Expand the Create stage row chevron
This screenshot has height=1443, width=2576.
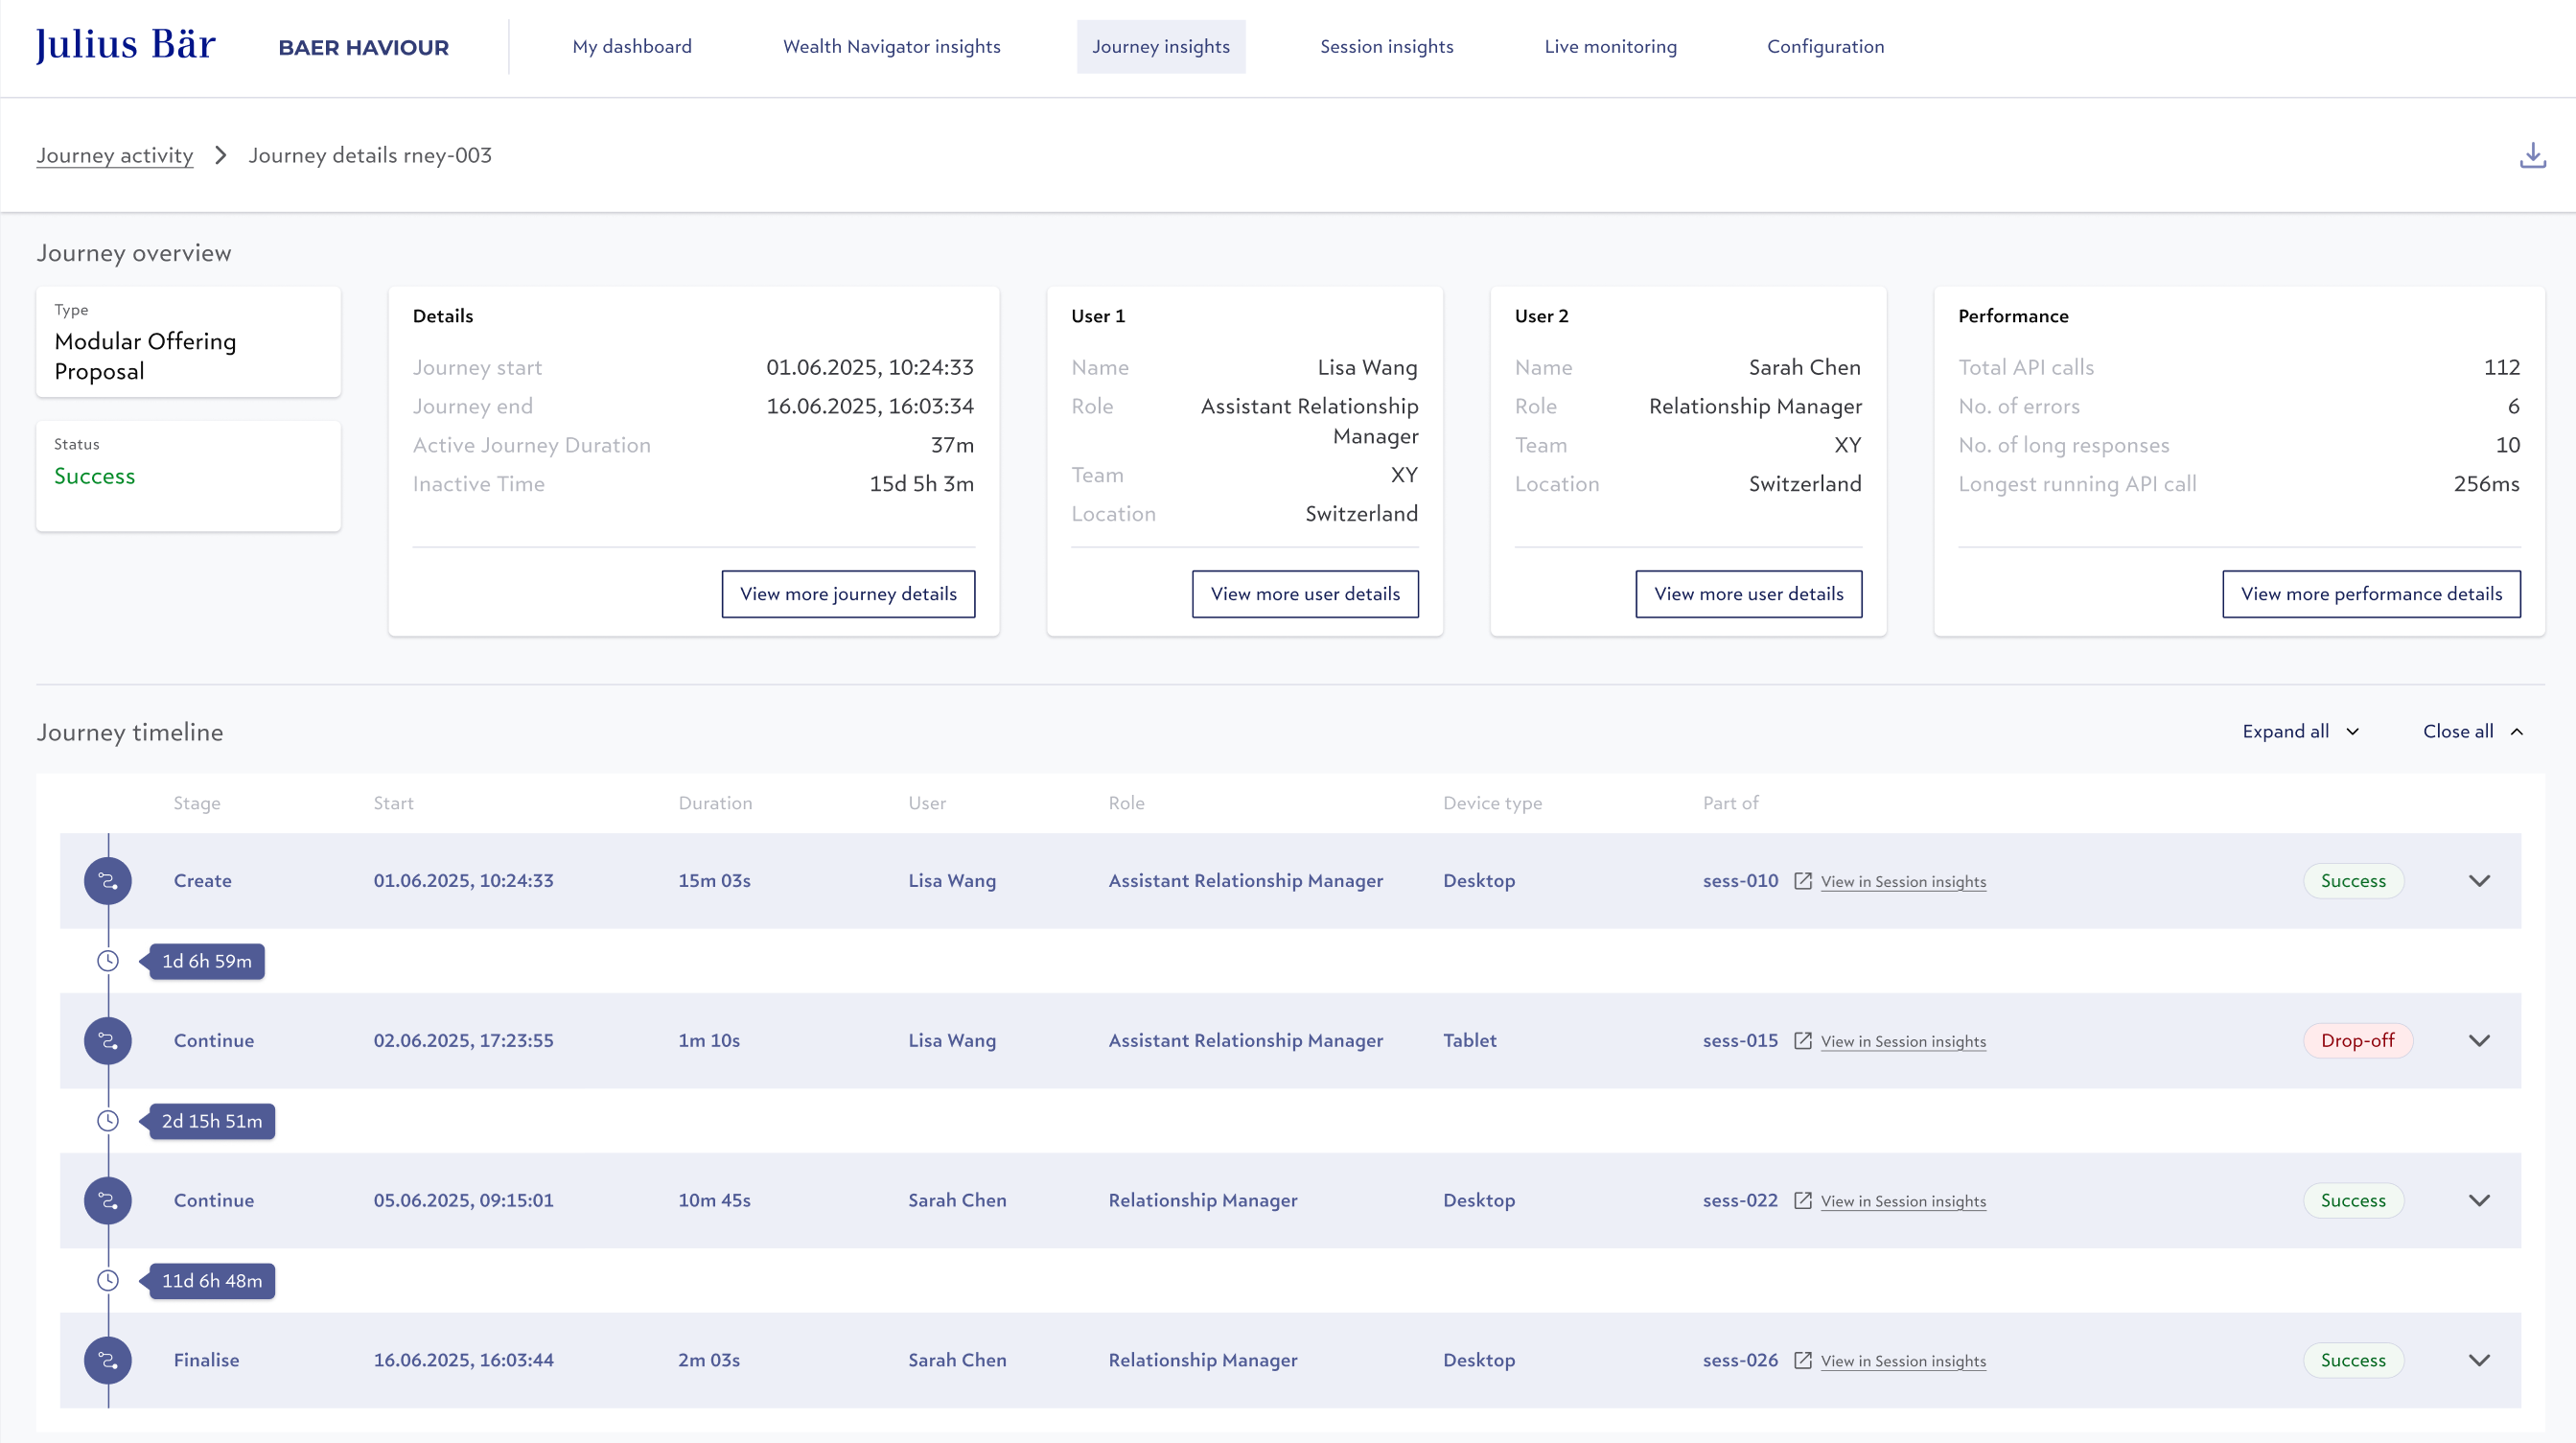[2479, 881]
